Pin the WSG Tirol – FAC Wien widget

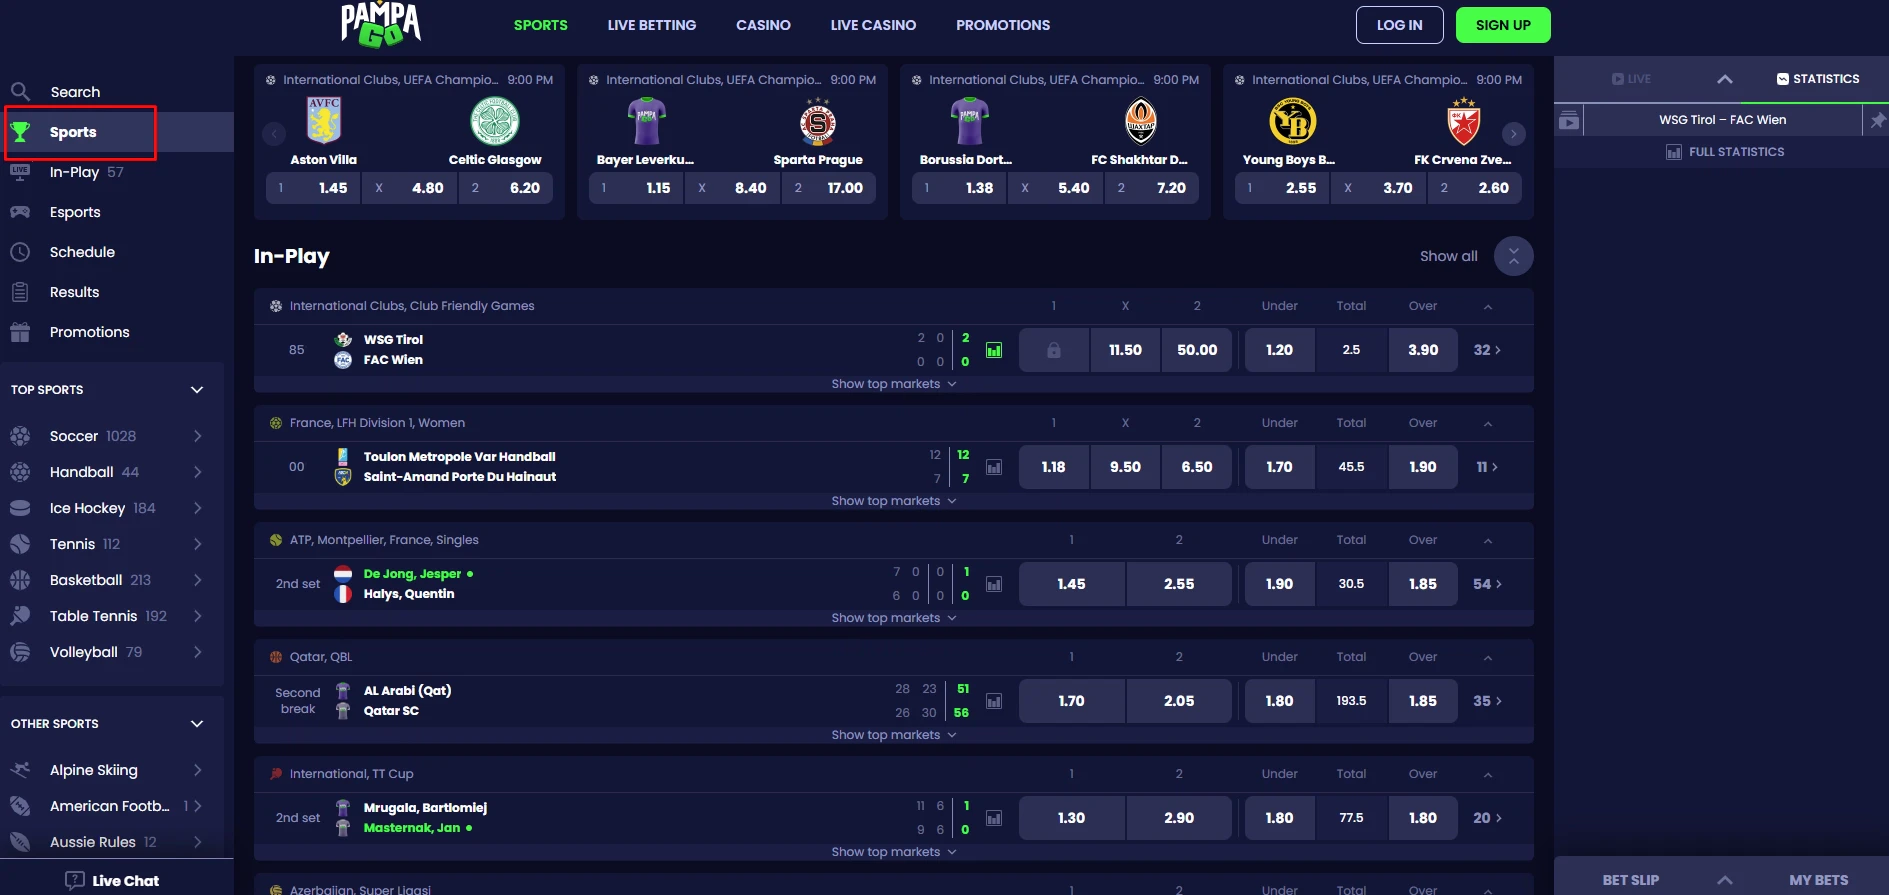point(1877,120)
